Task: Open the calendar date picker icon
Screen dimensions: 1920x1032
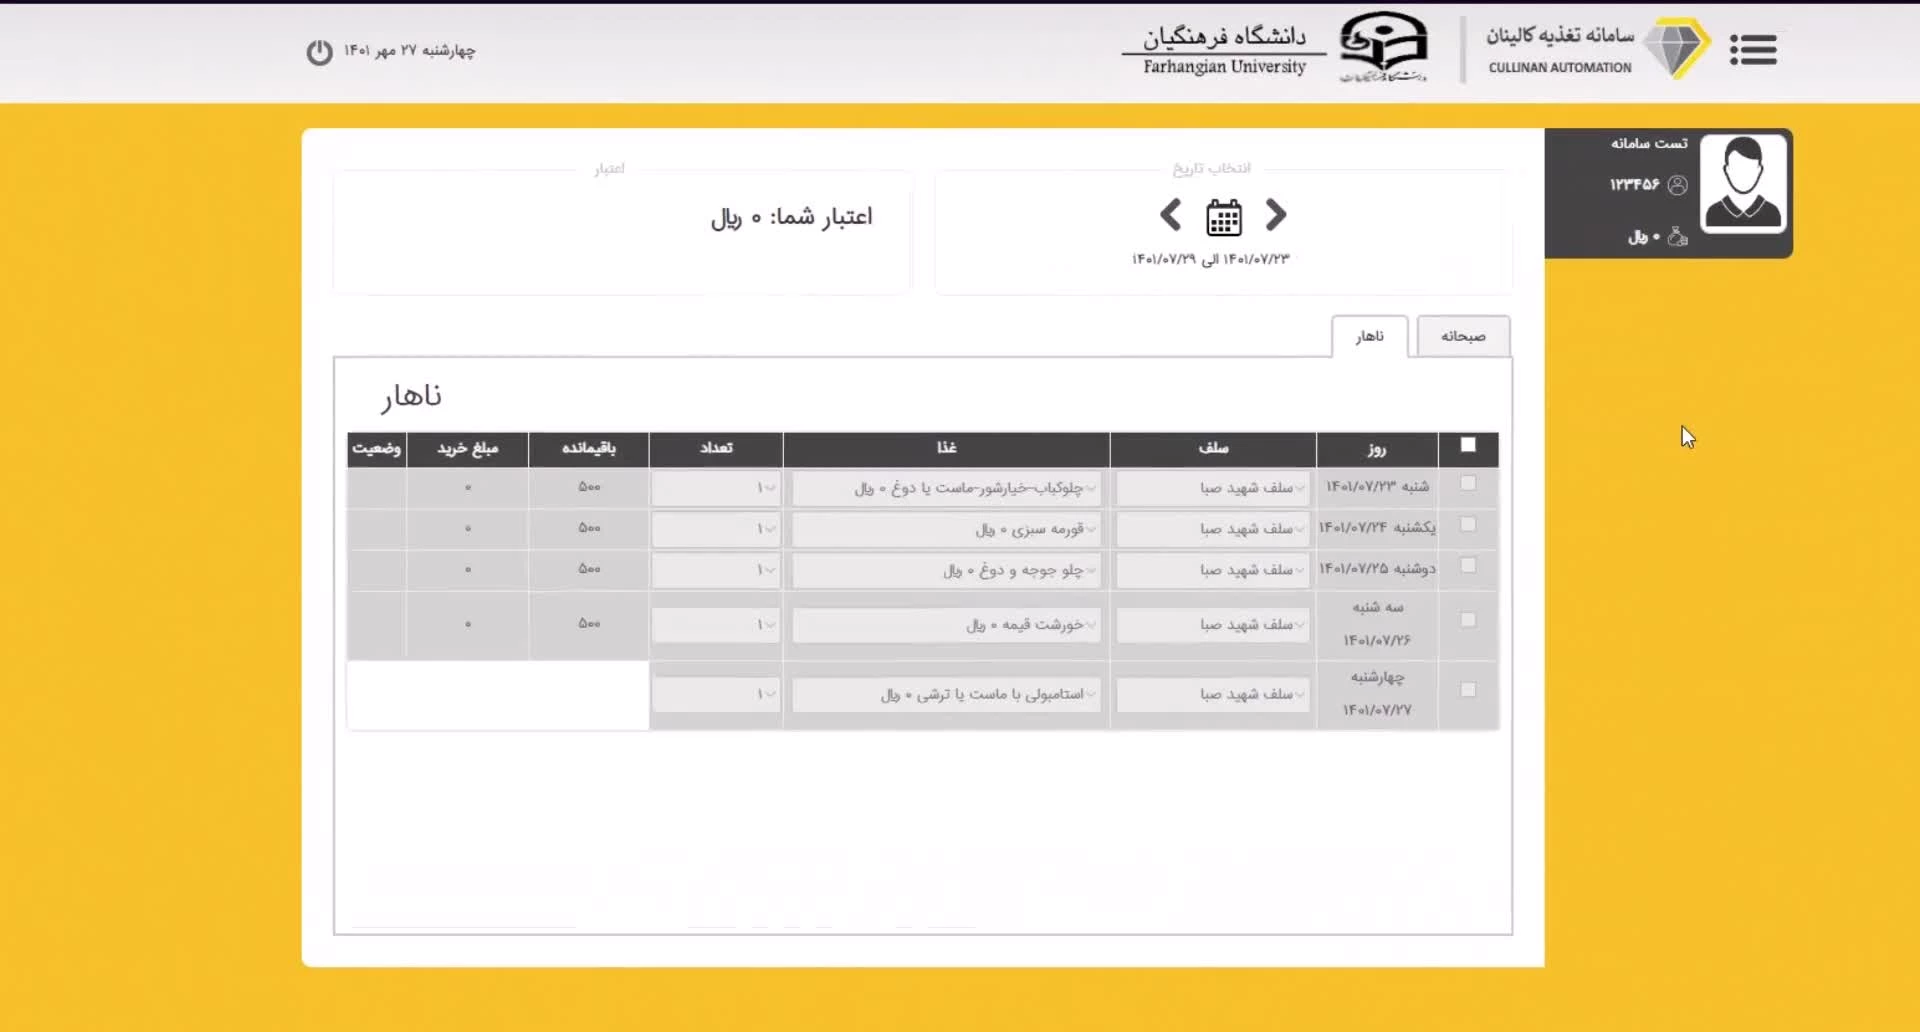Action: (1223, 217)
